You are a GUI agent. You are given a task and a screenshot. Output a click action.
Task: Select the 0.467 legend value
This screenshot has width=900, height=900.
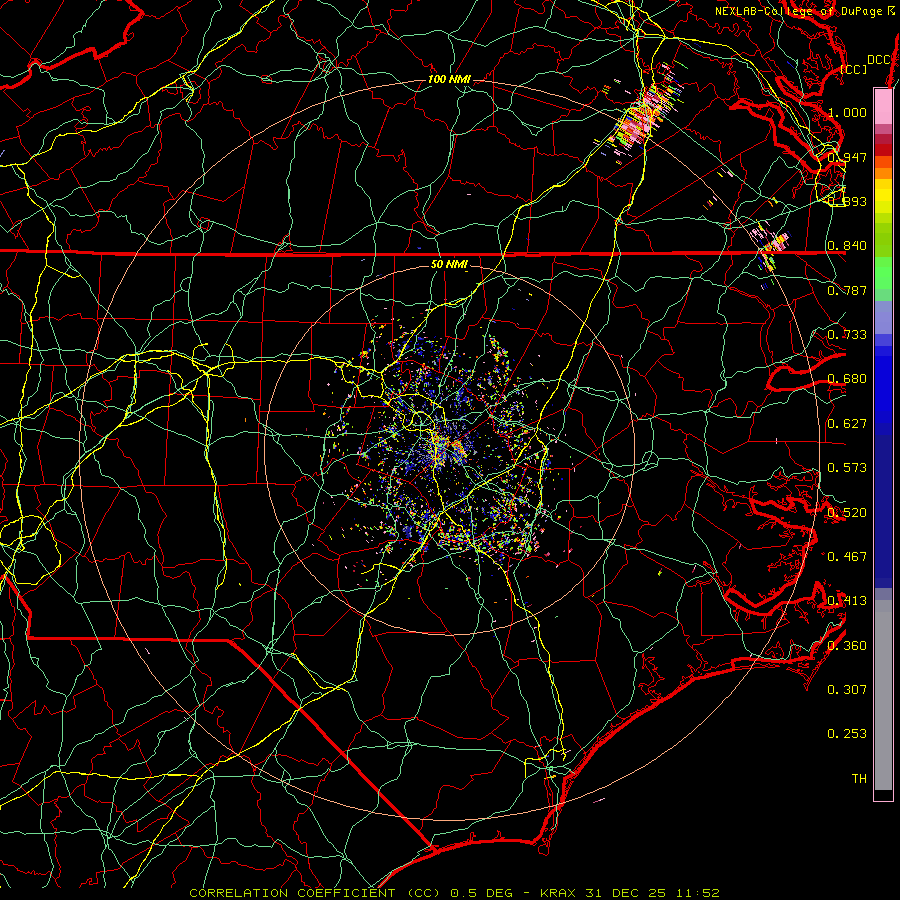tap(847, 556)
